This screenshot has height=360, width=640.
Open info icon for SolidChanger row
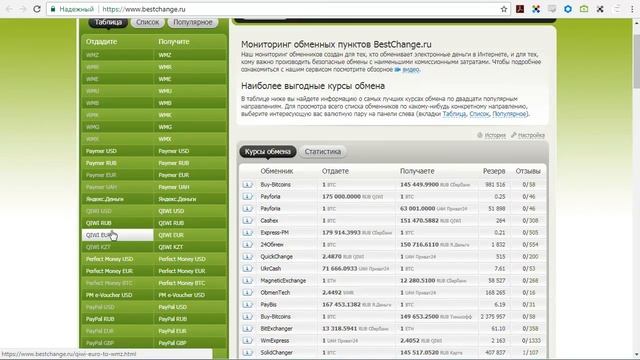[x=247, y=353]
